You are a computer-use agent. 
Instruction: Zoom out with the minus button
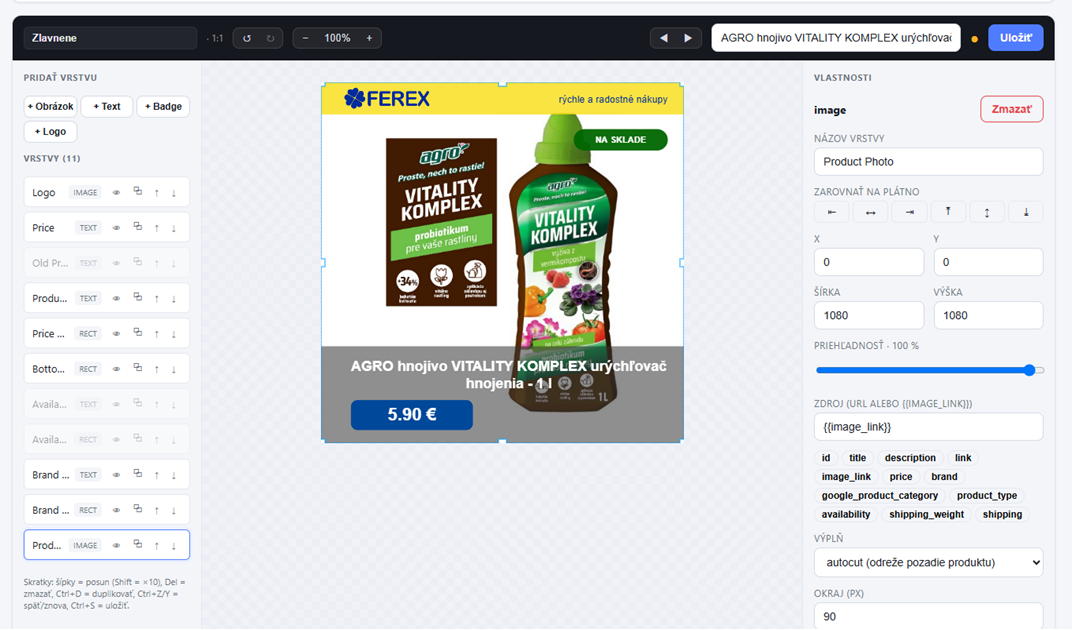click(x=306, y=38)
